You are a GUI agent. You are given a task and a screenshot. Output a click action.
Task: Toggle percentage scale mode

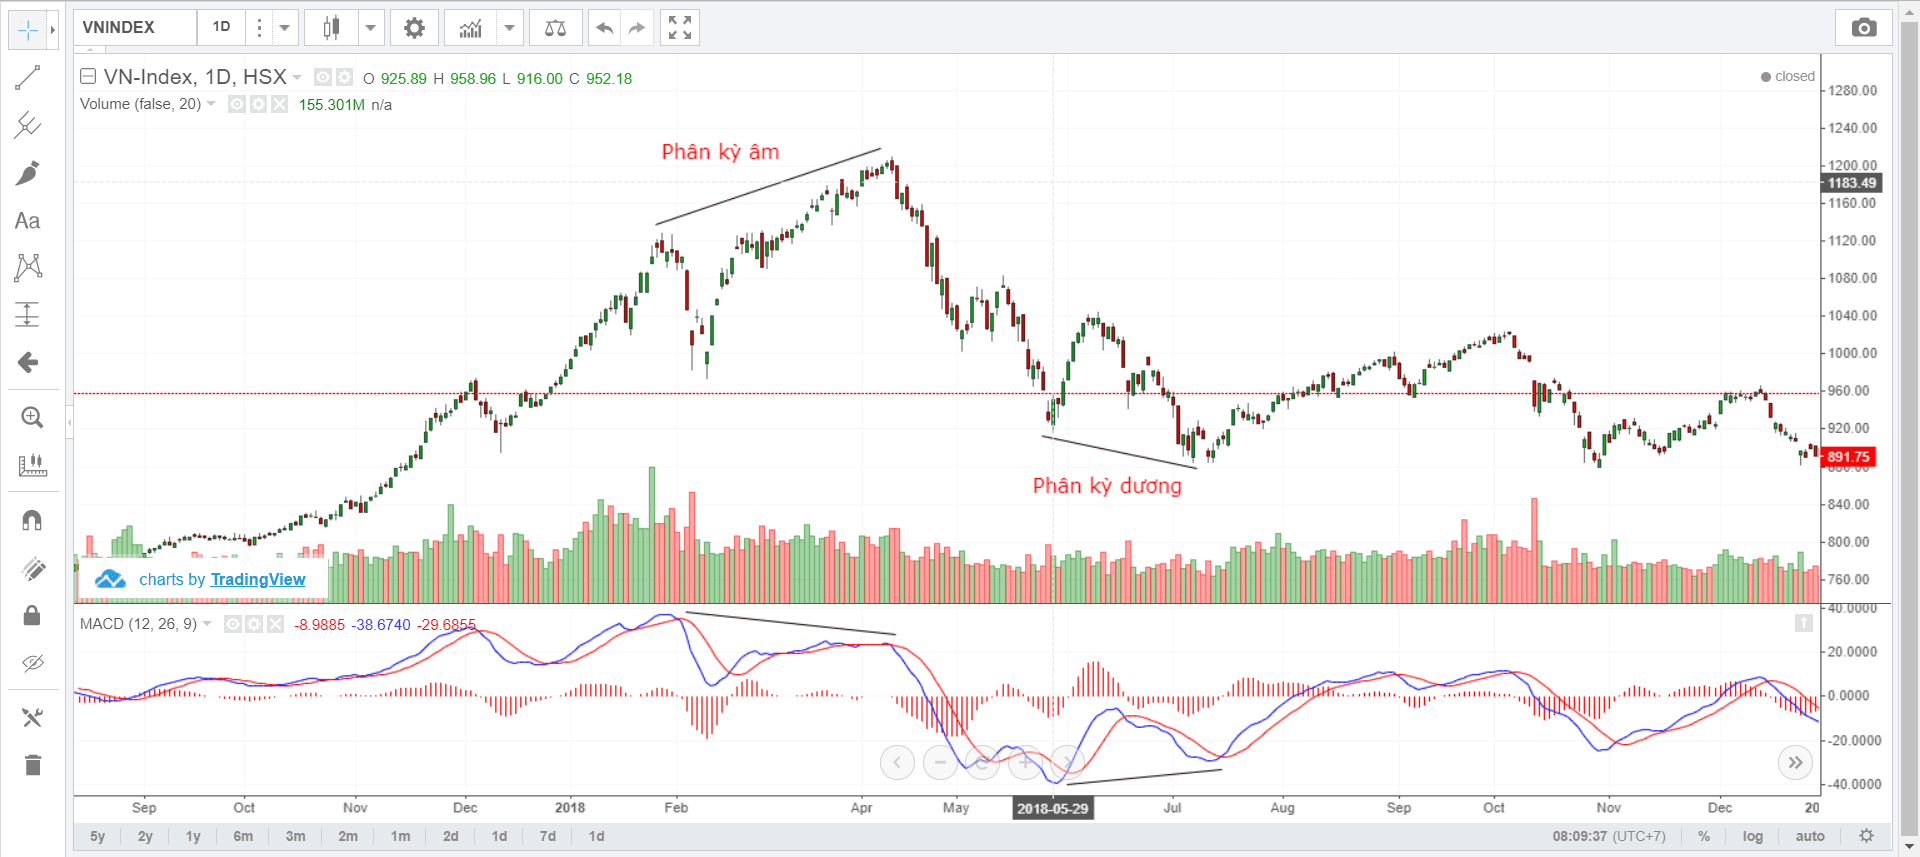[1704, 836]
